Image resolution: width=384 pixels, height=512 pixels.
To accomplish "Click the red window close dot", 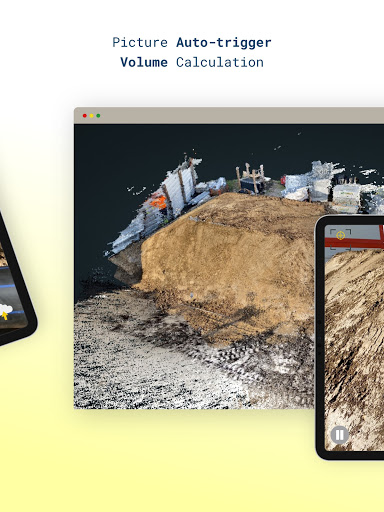I will click(85, 116).
